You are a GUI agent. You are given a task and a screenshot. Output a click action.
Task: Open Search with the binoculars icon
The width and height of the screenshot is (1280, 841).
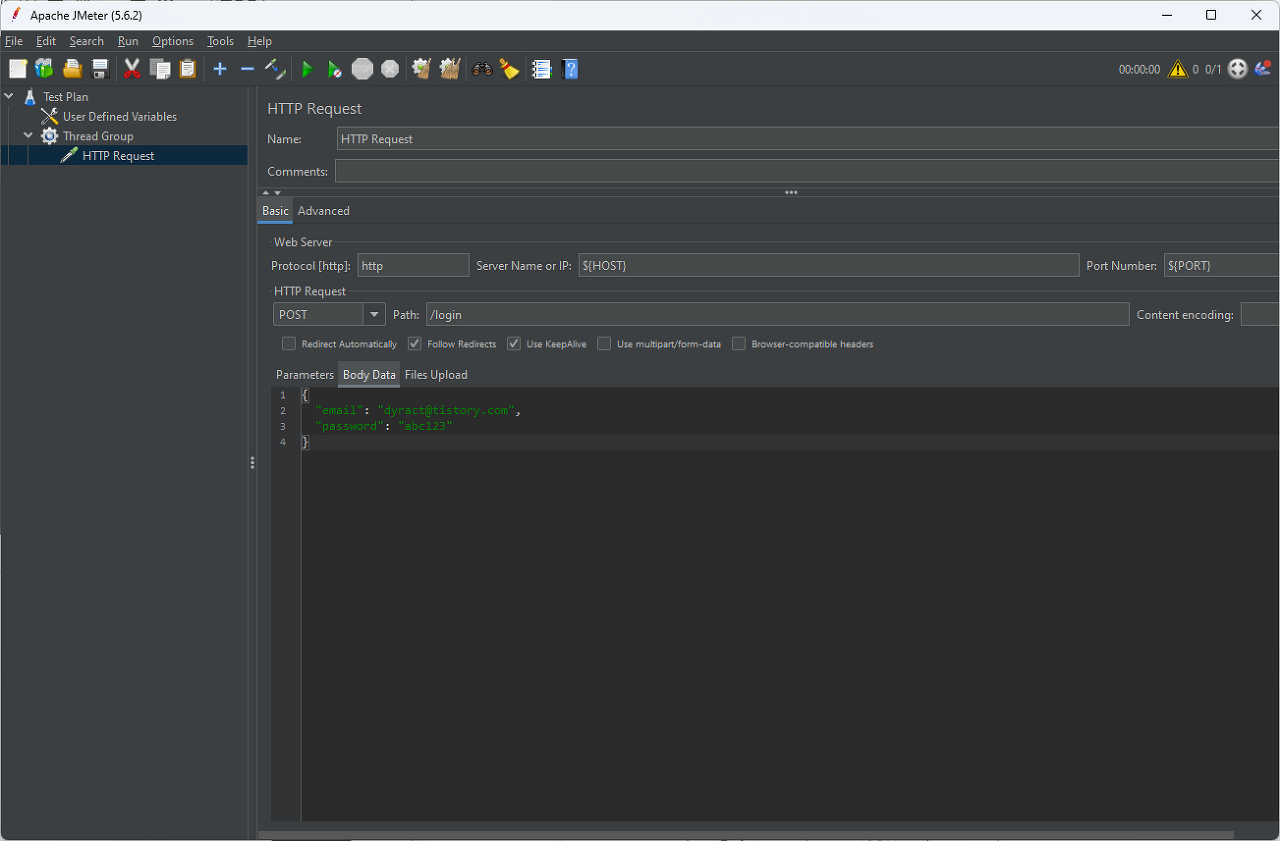point(482,69)
